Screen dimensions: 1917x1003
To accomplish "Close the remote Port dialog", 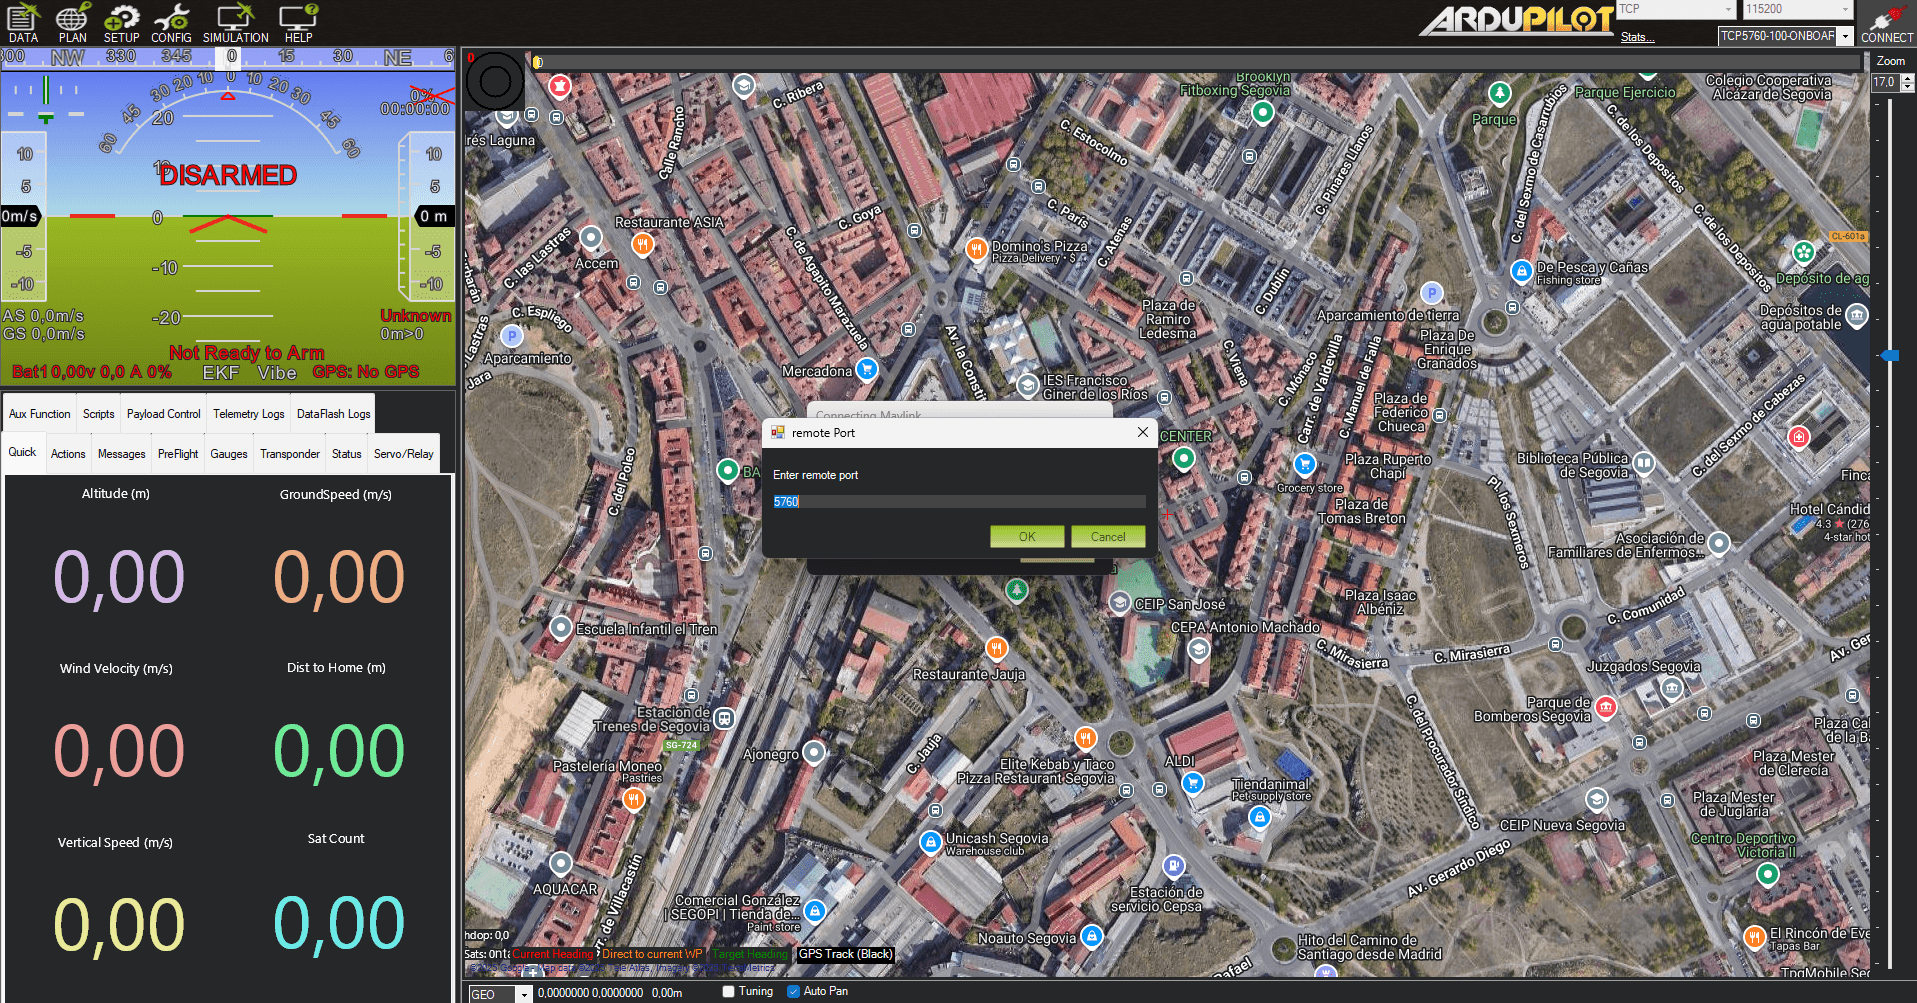I will coord(1142,432).
